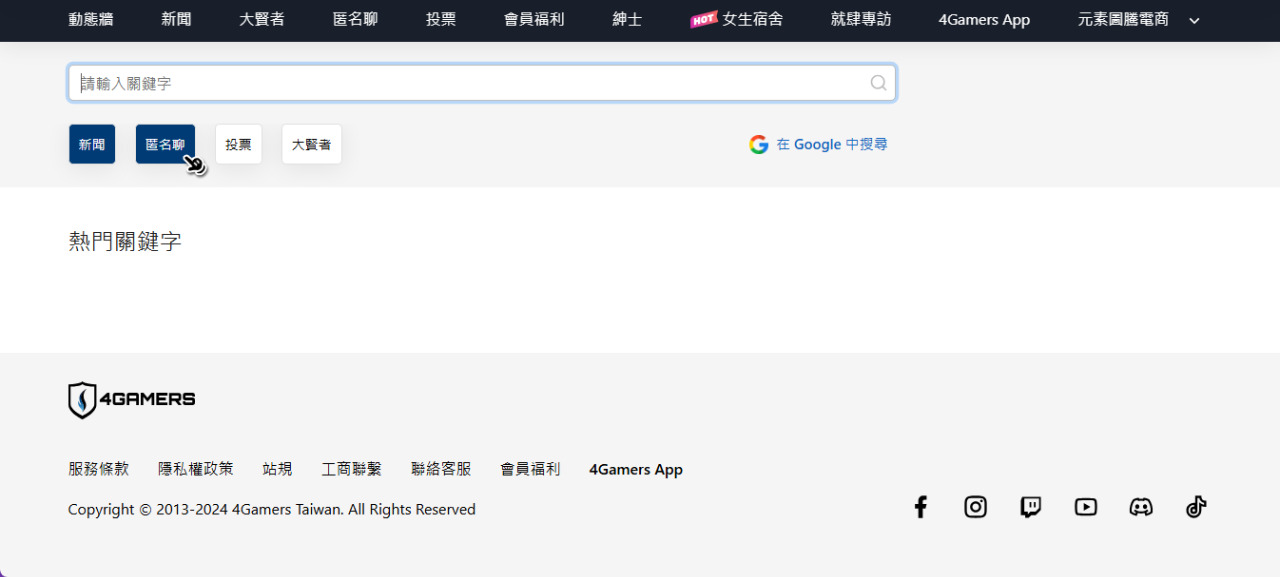Enable the 大賢者 search filter
Screen dimensions: 1280x577
[x=311, y=144]
